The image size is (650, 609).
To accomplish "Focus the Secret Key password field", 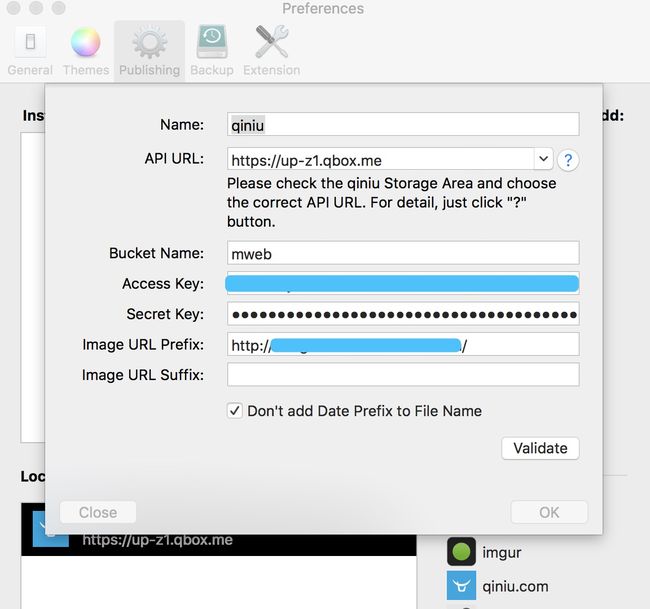I will click(403, 314).
